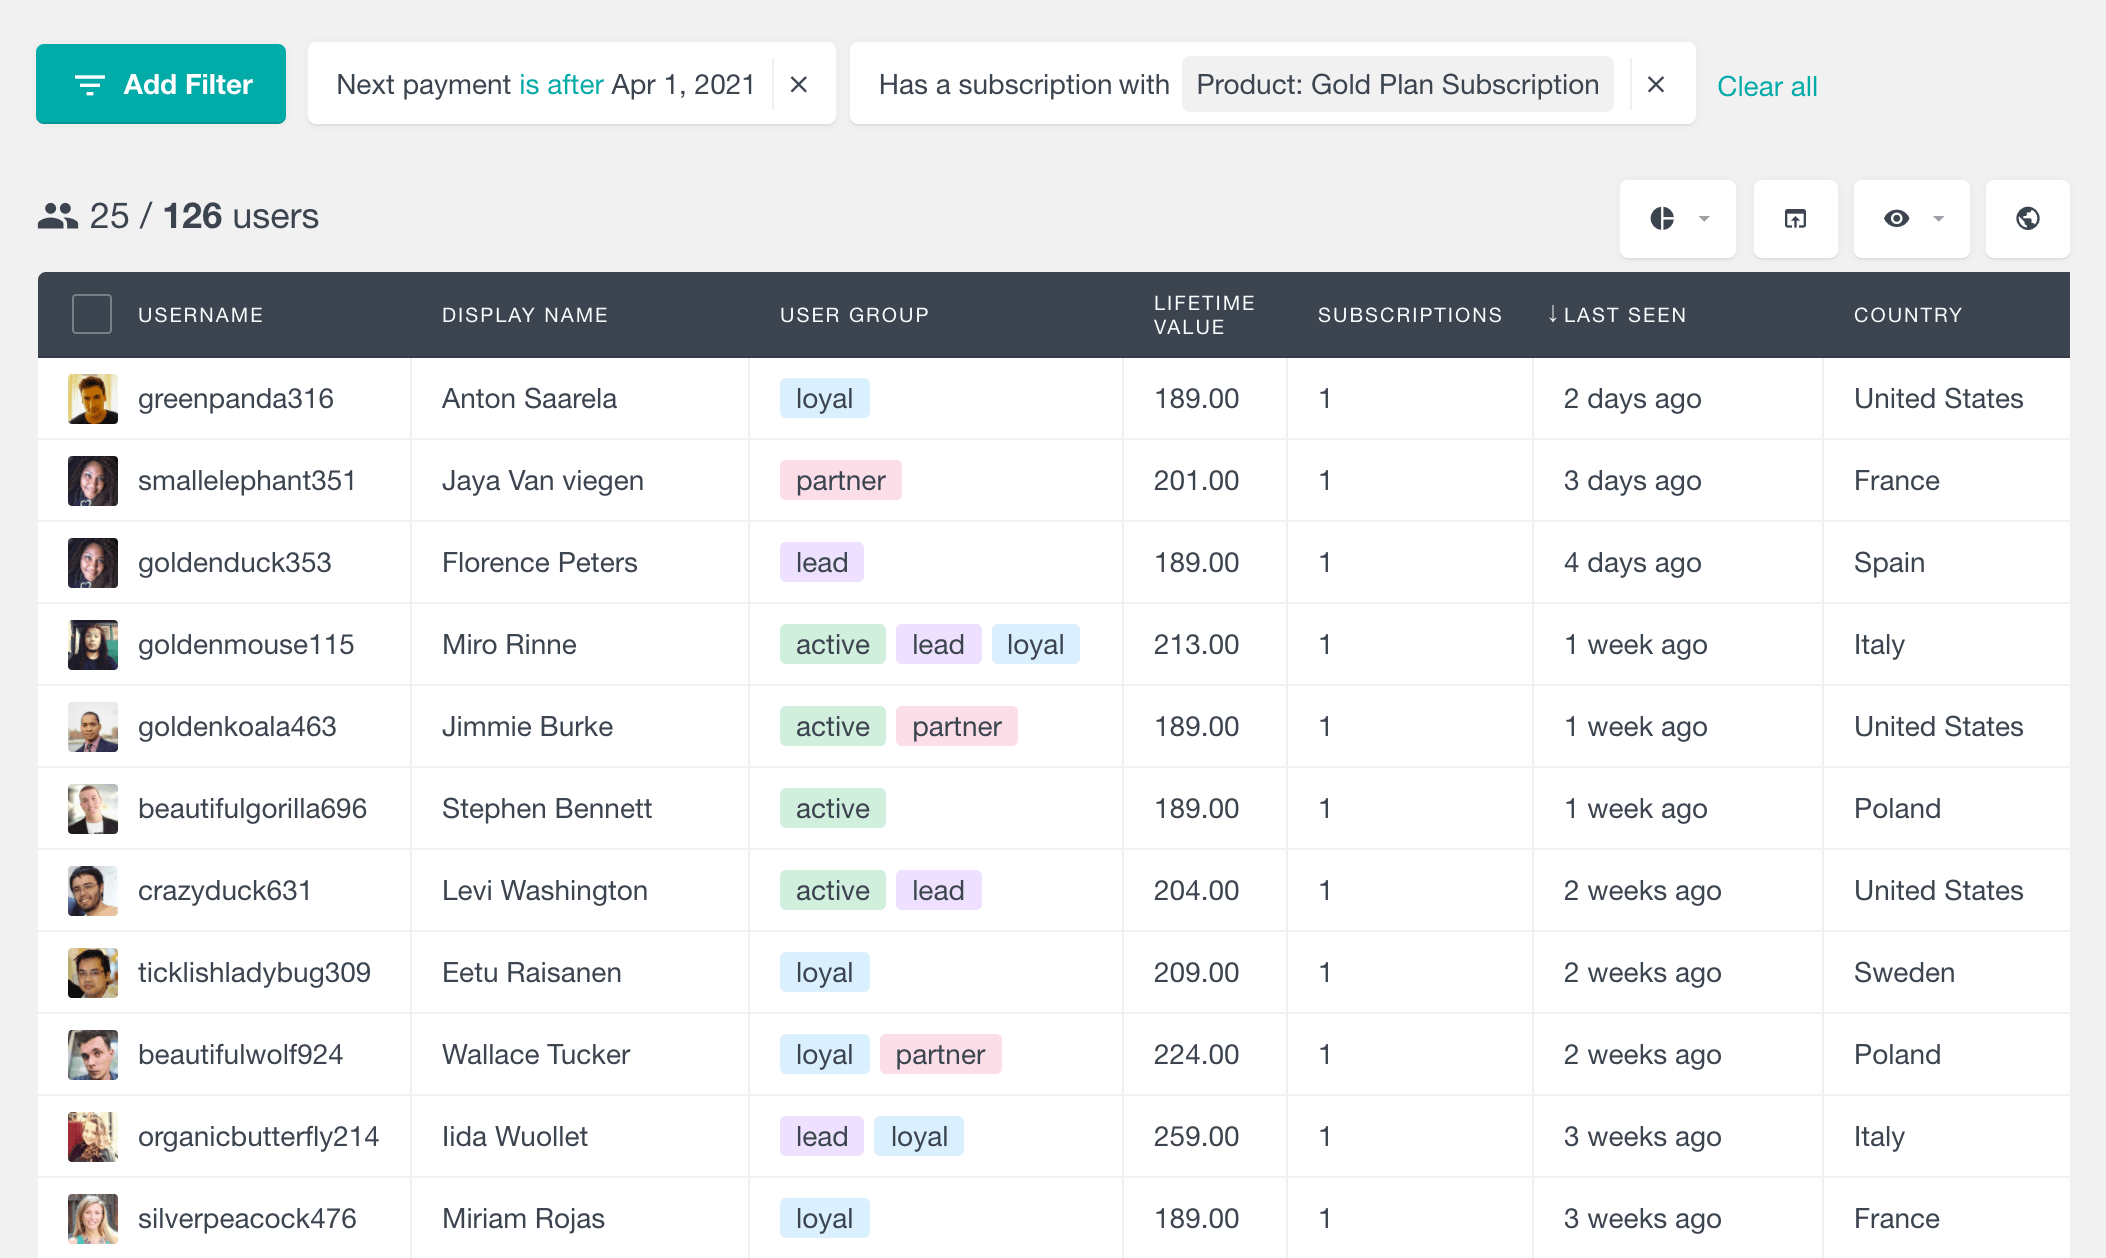This screenshot has width=2106, height=1258.
Task: Click the loyal tag for Iida Wuollet
Action: pyautogui.click(x=919, y=1136)
